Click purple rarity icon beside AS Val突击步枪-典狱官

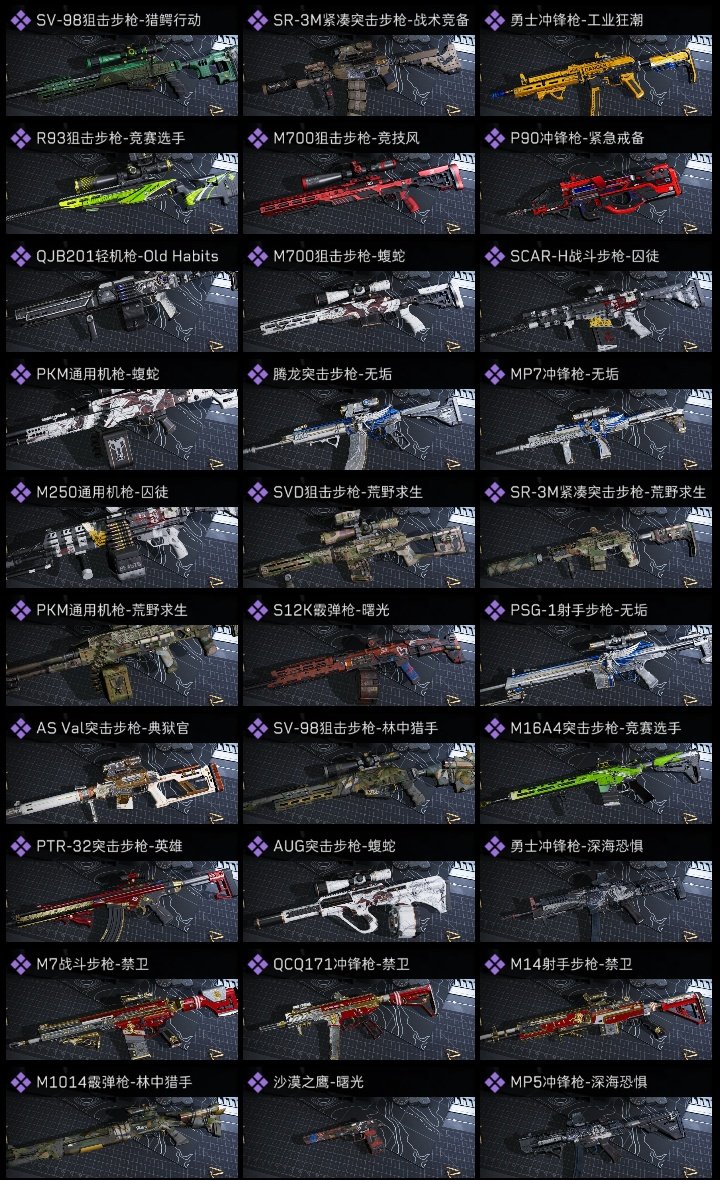pyautogui.click(x=20, y=728)
